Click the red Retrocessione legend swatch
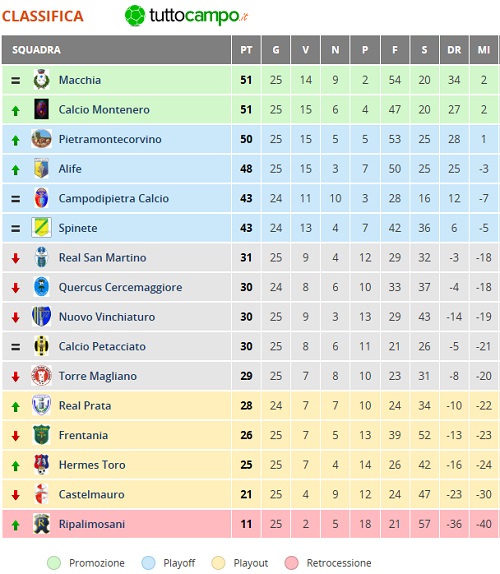This screenshot has height=574, width=500. pyautogui.click(x=292, y=563)
